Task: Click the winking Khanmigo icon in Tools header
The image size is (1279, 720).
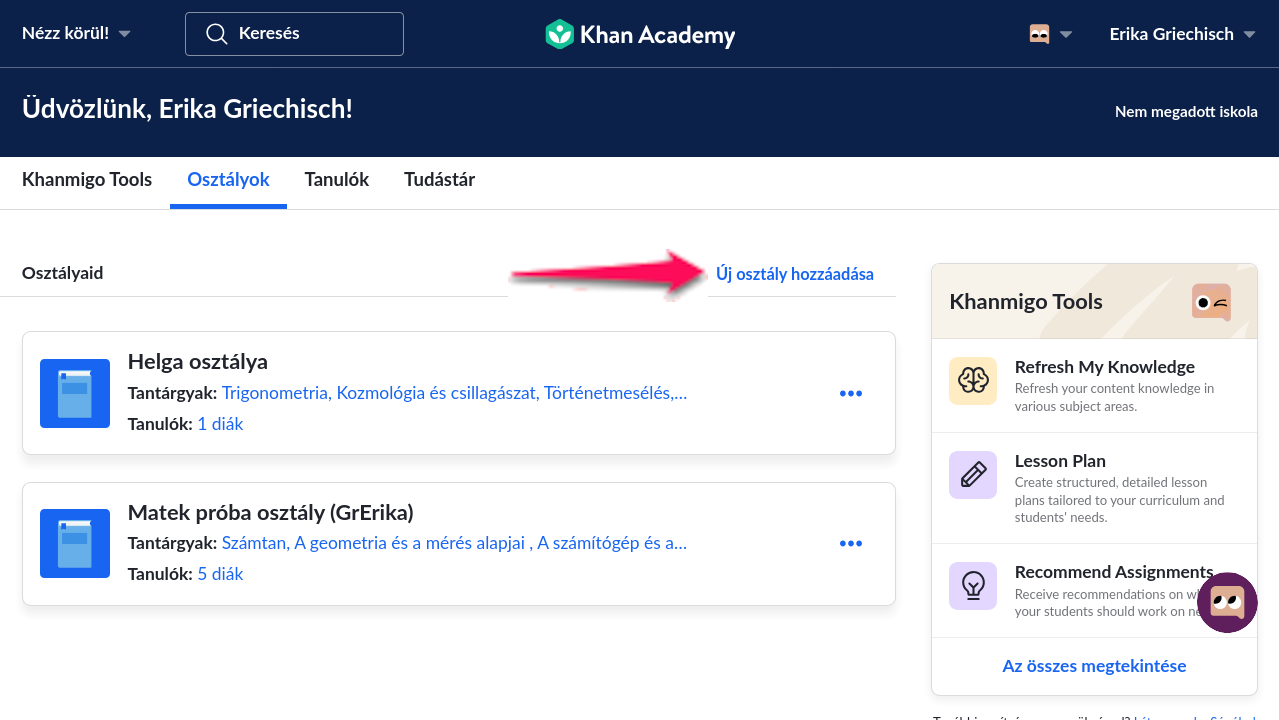Action: click(x=1211, y=302)
